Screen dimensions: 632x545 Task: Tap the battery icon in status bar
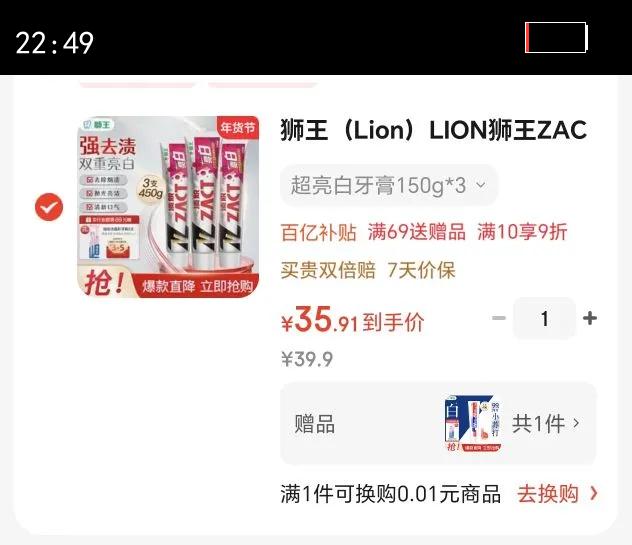(x=556, y=37)
